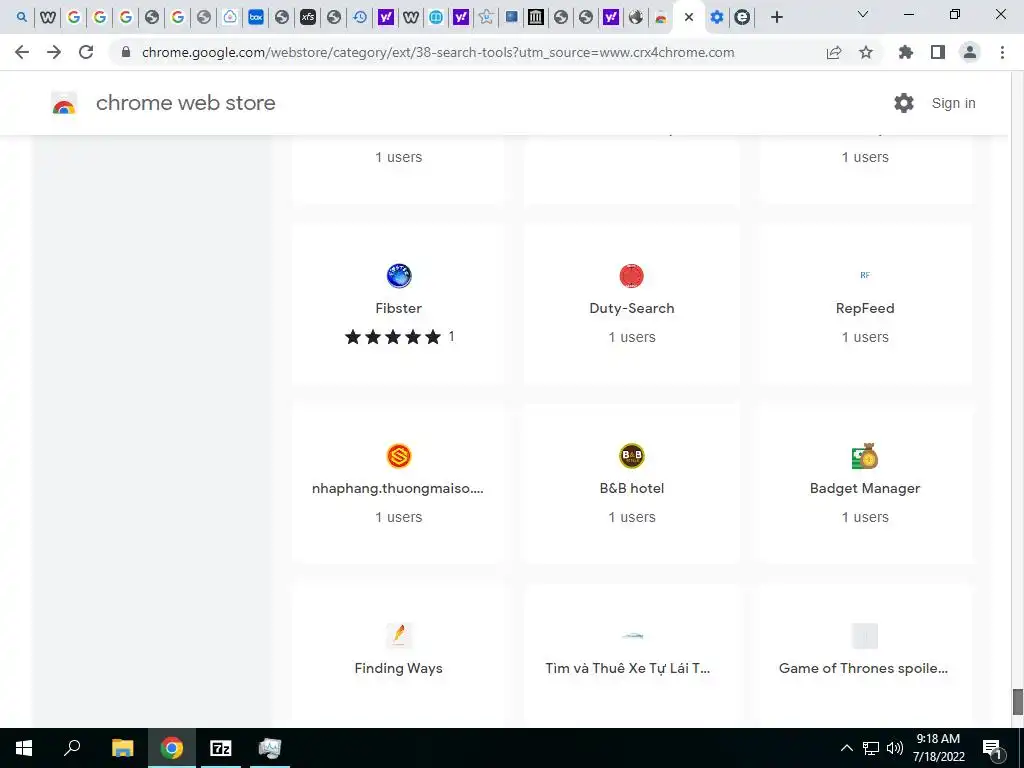Image resolution: width=1024 pixels, height=768 pixels.
Task: Open the RepFeed extension title
Action: click(865, 308)
